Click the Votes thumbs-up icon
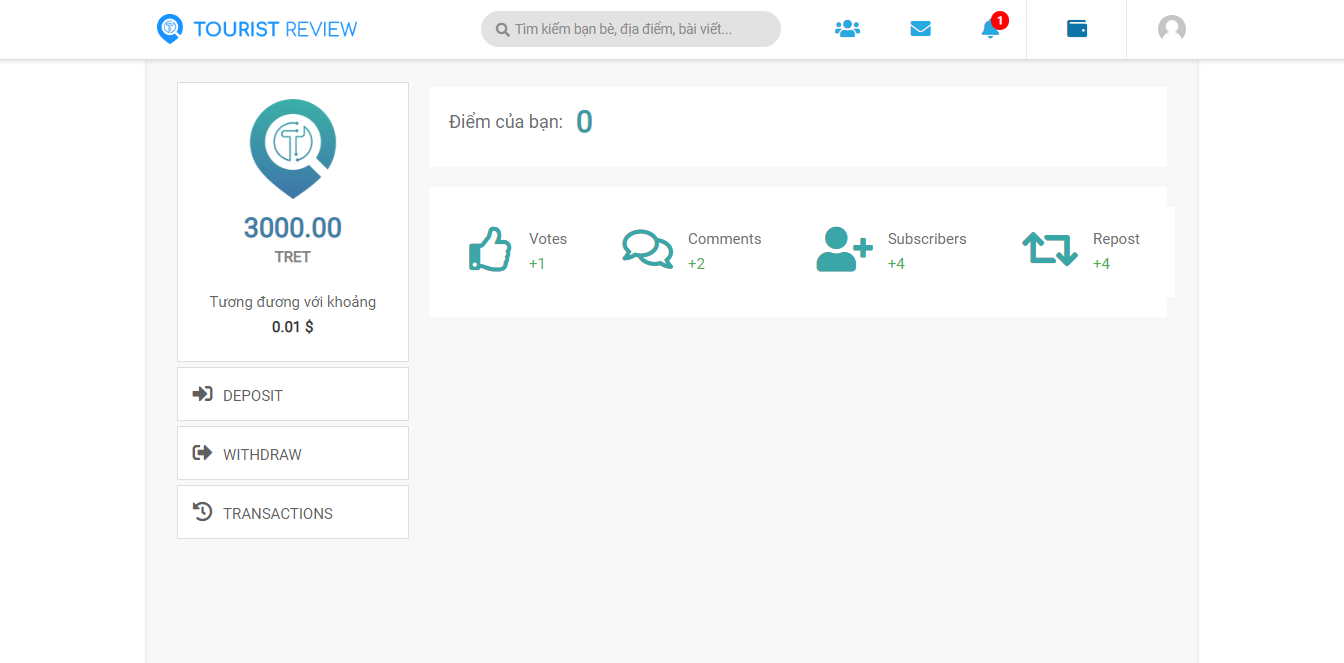The width and height of the screenshot is (1344, 663). (x=490, y=249)
